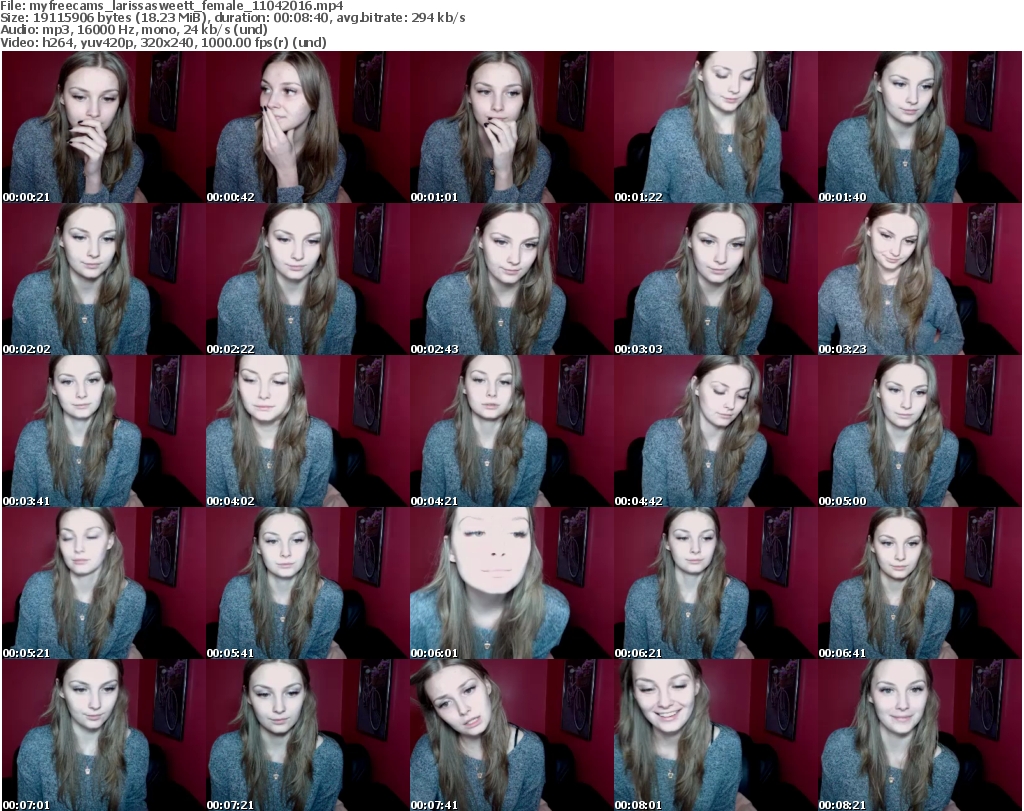Pick the overexposed frame labeled 00:06:01
This screenshot has width=1024, height=811.
point(511,583)
